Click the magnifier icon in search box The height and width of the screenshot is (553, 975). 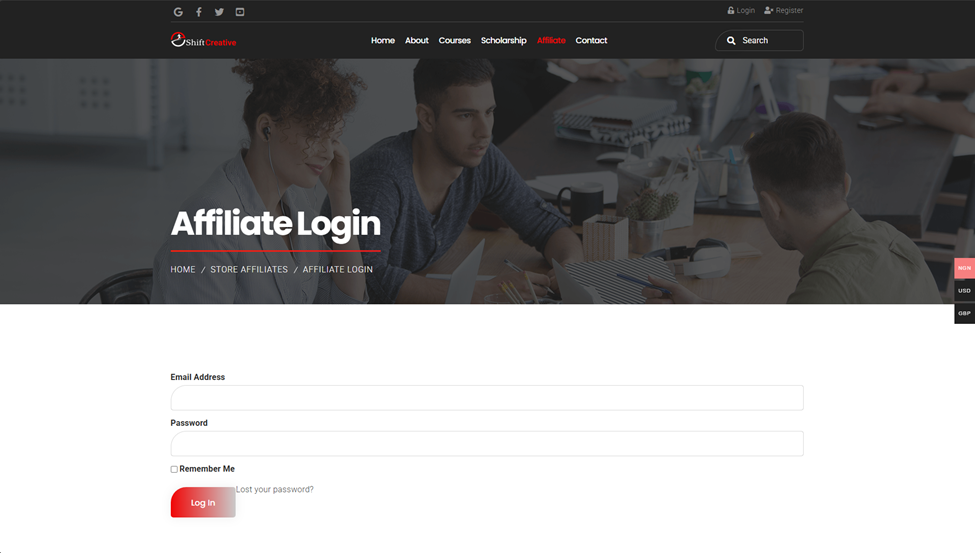pyautogui.click(x=731, y=41)
